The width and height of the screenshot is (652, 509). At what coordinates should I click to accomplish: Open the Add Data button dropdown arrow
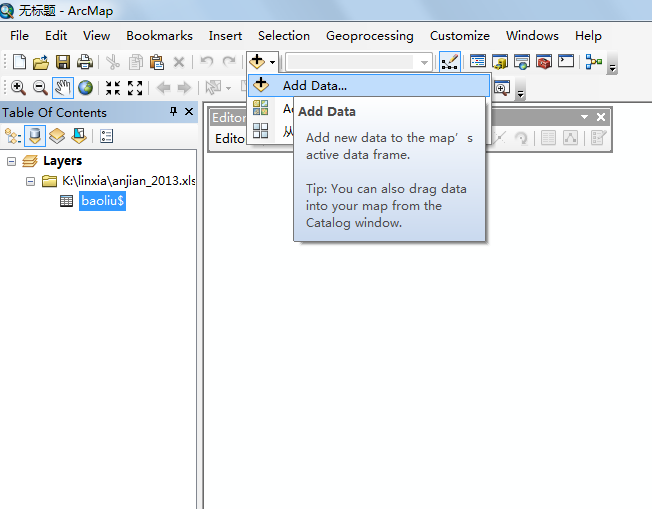coord(272,62)
